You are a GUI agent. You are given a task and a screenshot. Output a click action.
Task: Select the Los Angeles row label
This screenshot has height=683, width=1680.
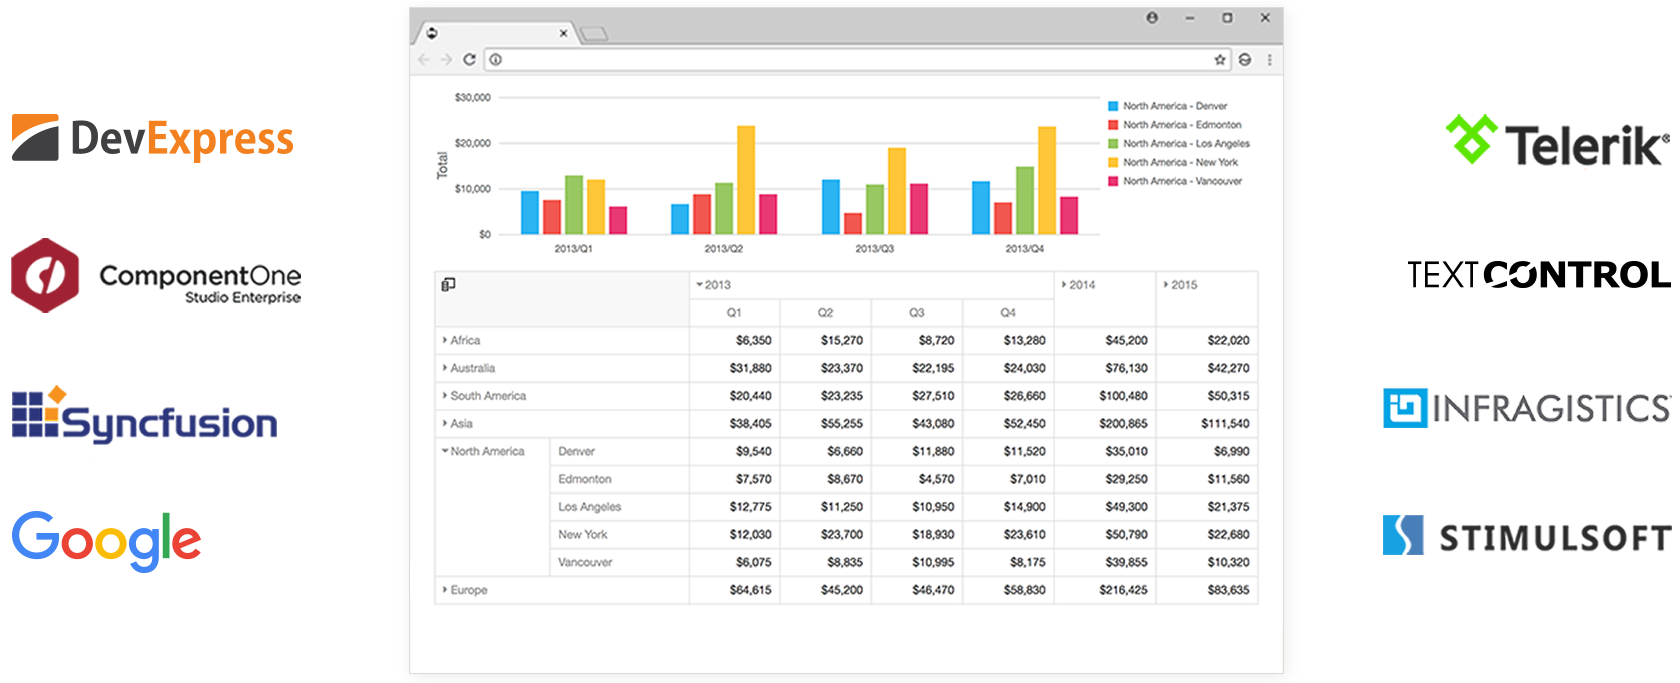pos(590,507)
